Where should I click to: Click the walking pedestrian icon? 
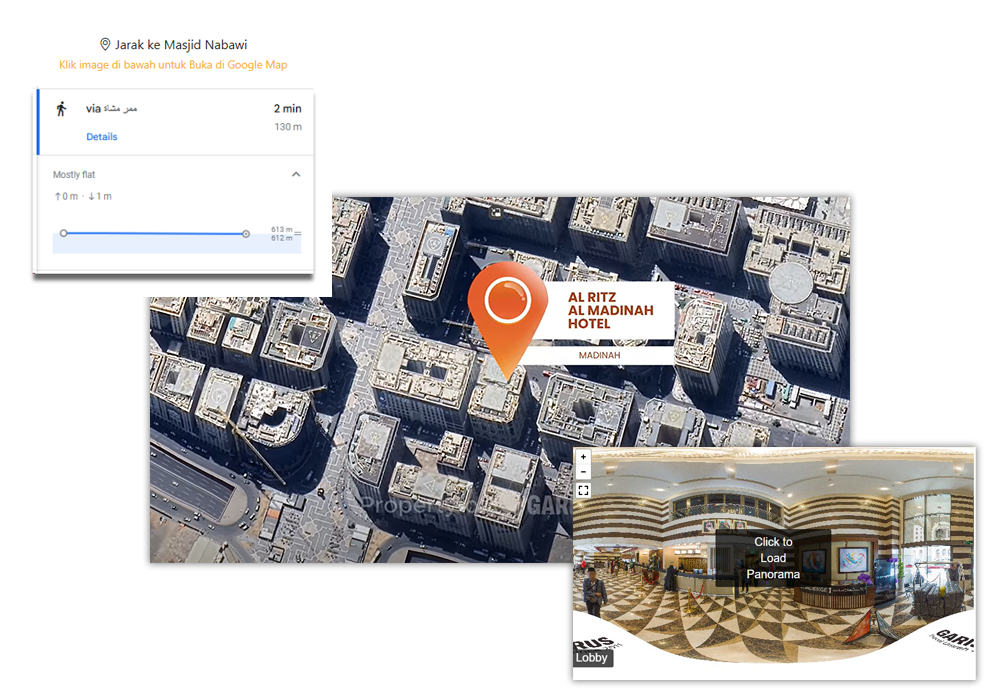tap(61, 109)
